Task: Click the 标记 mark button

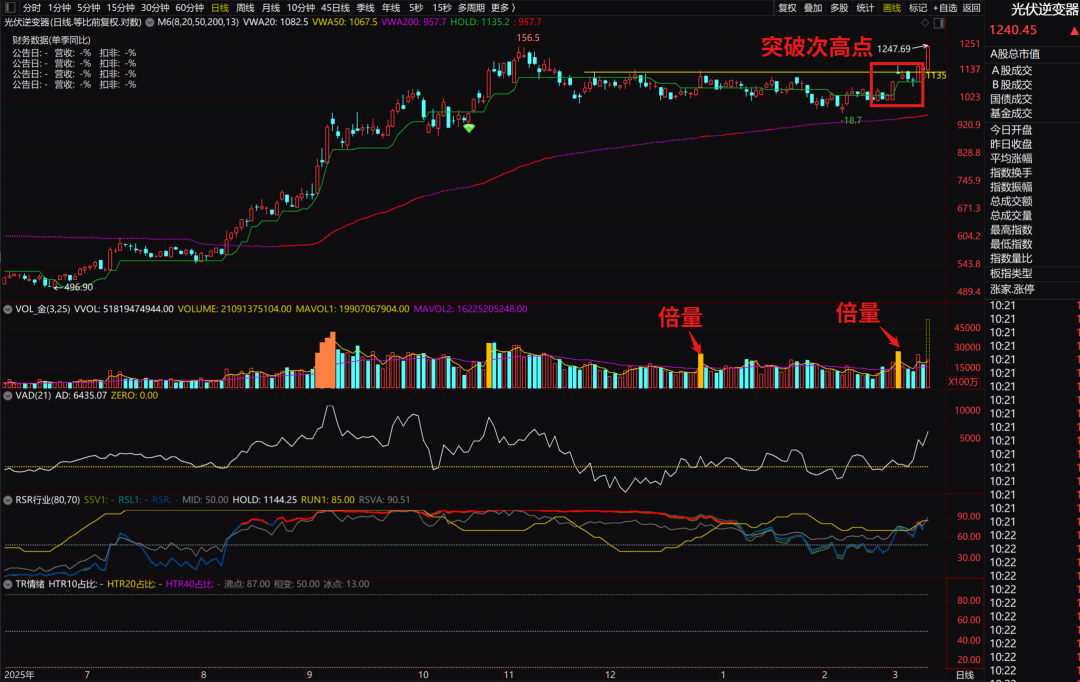Action: tap(917, 8)
